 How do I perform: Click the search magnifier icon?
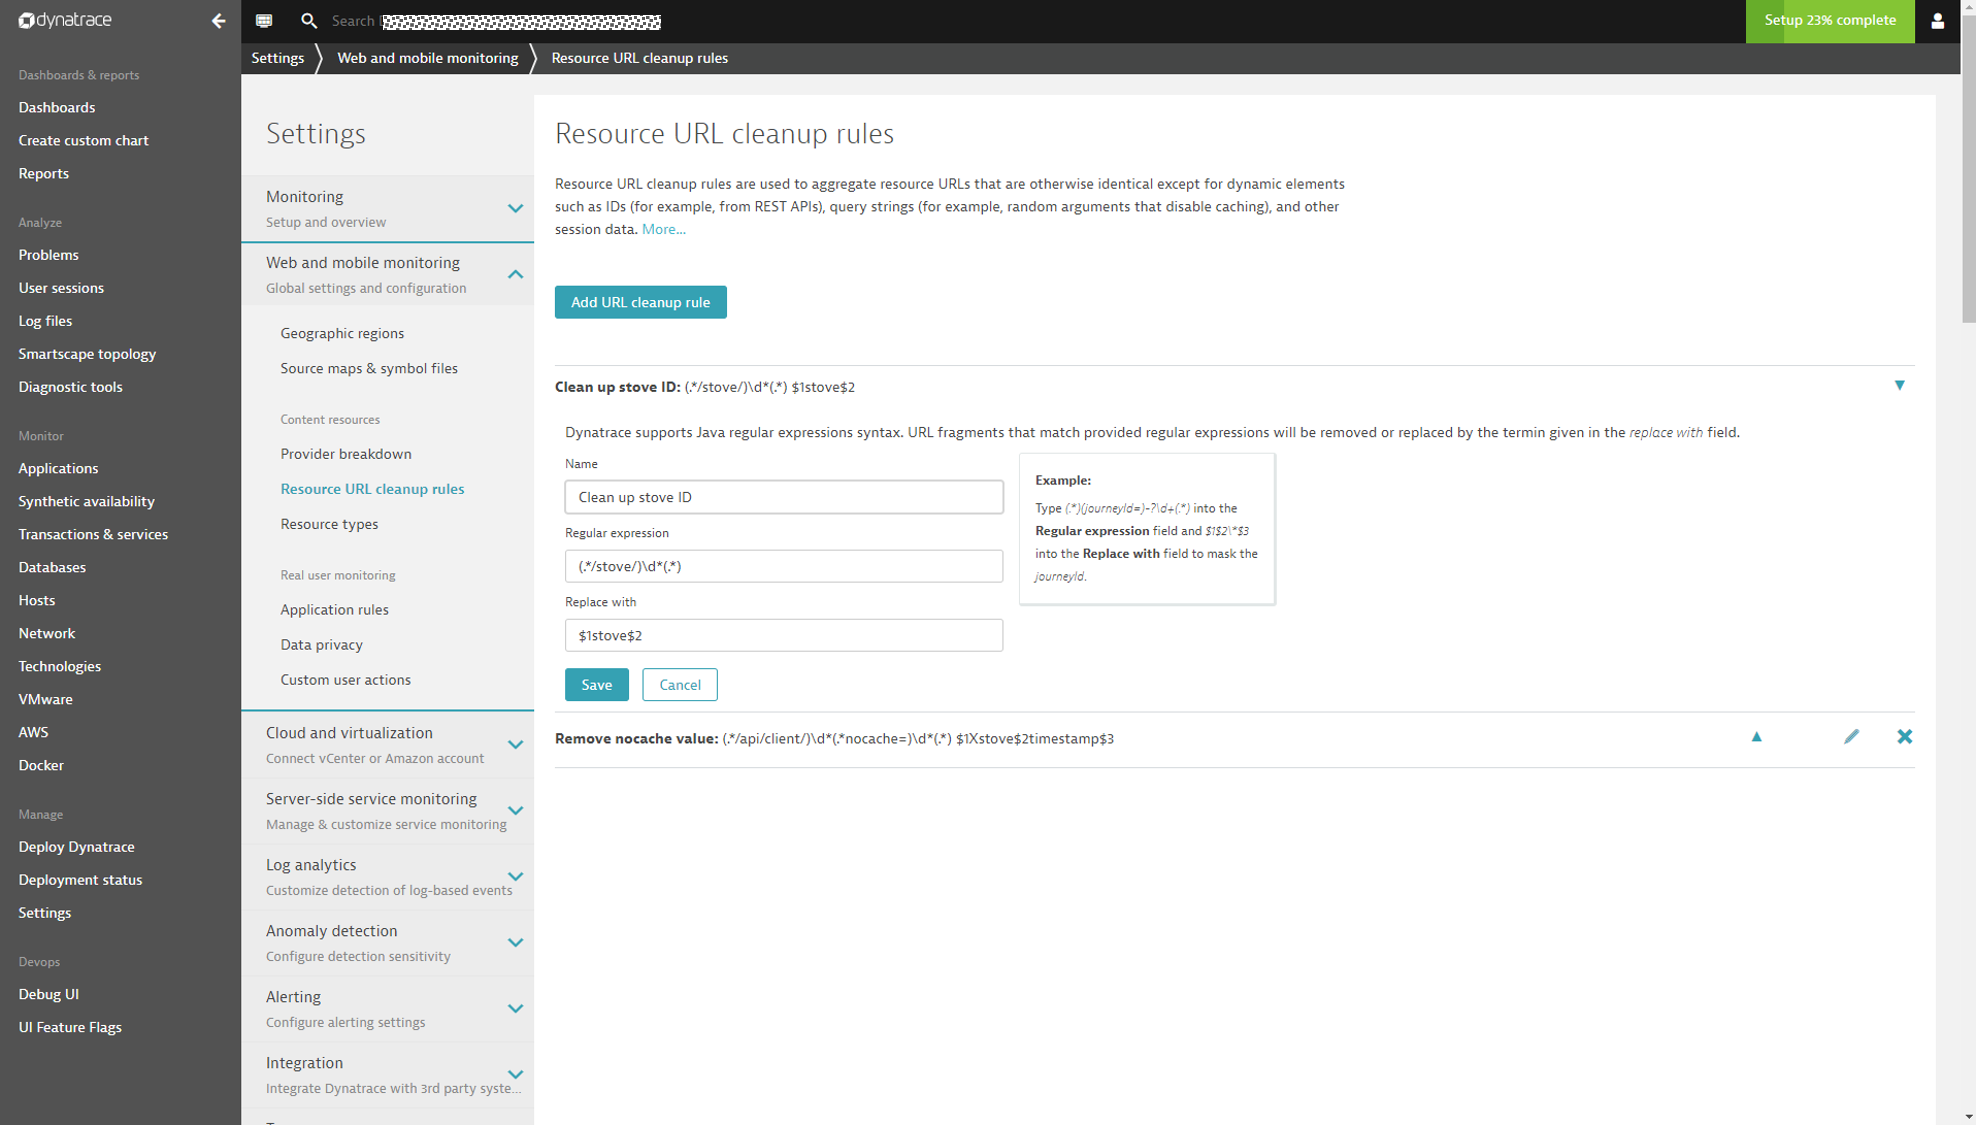click(x=308, y=20)
